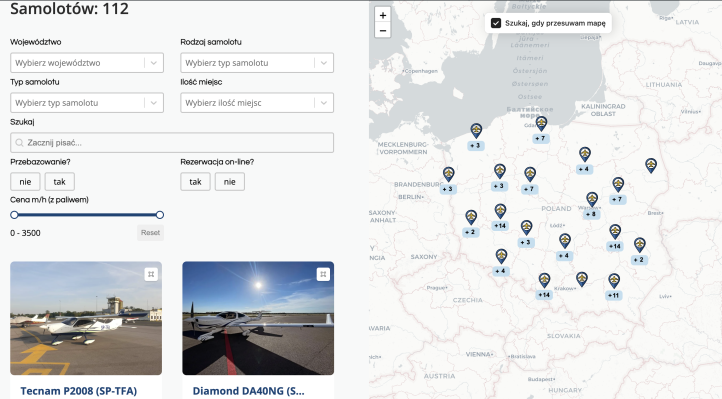Viewport: 722px width, 399px height.
Task: Open the Typ samolotu dropdown
Action: 87,103
